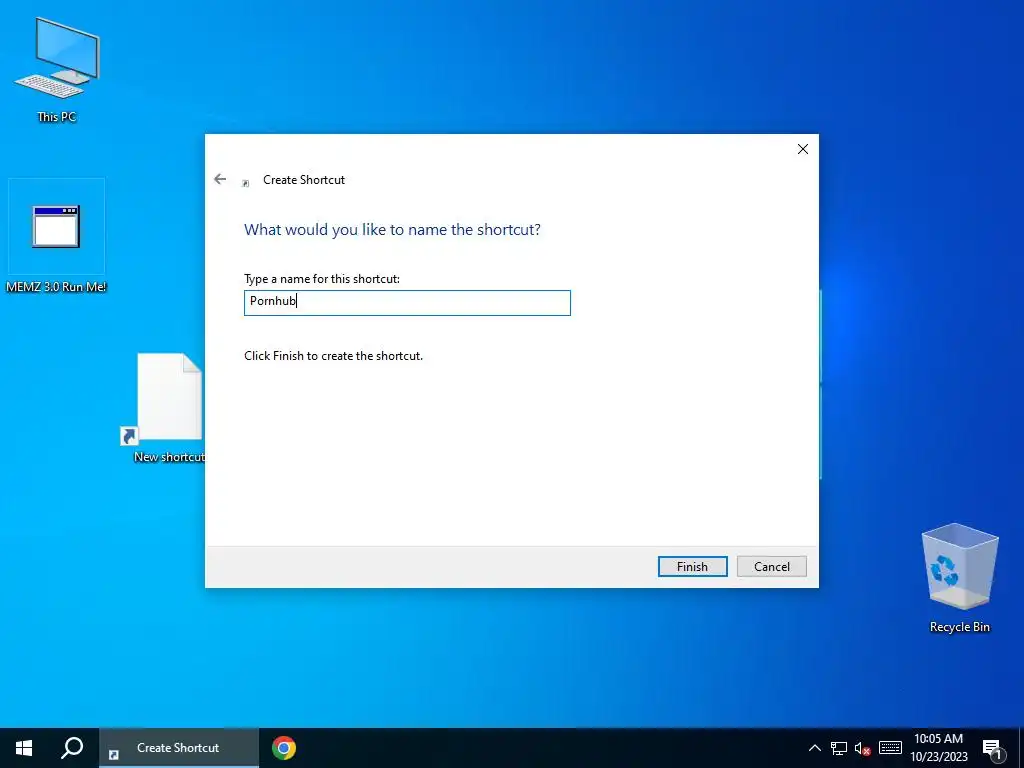Click the 'What would you like to name the shortcut?' heading
The height and width of the screenshot is (768, 1024).
tap(392, 229)
